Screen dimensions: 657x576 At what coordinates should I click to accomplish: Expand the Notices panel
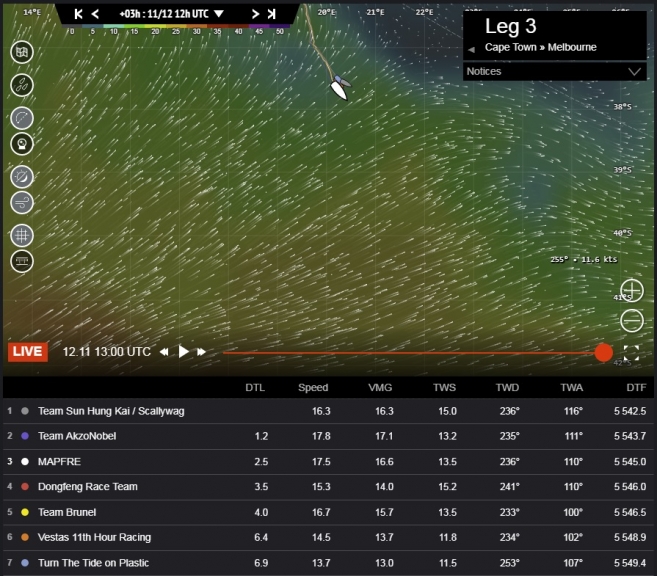tap(554, 71)
